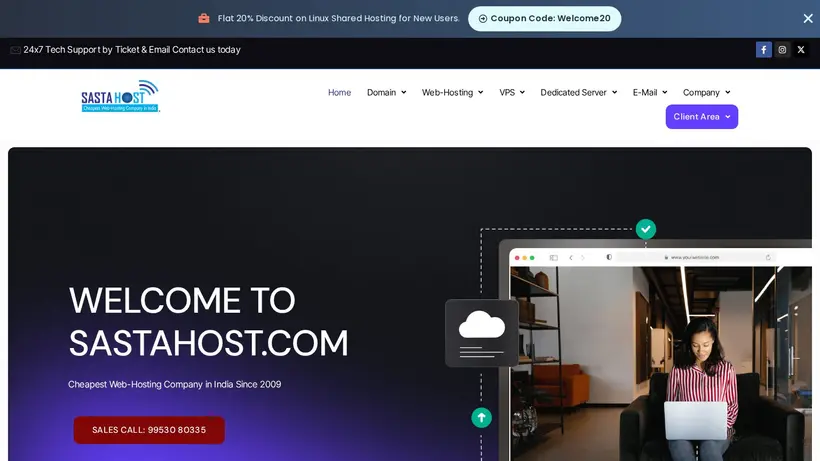The height and width of the screenshot is (461, 820).
Task: Open SastaHost Facebook page icon
Action: 764,50
